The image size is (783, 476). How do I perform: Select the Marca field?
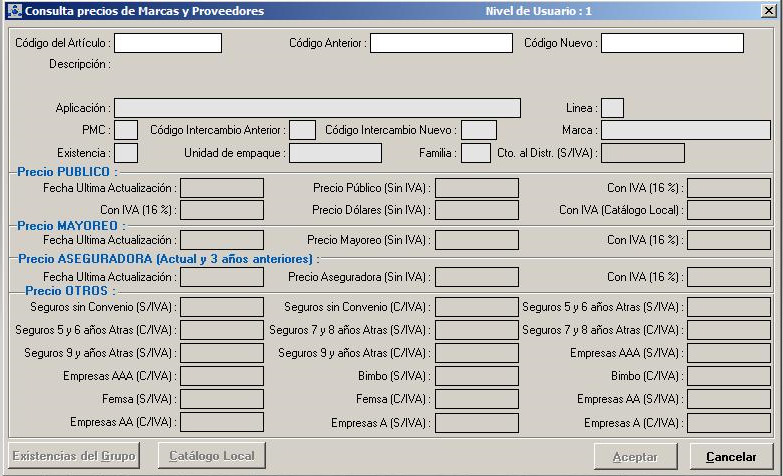[685, 130]
